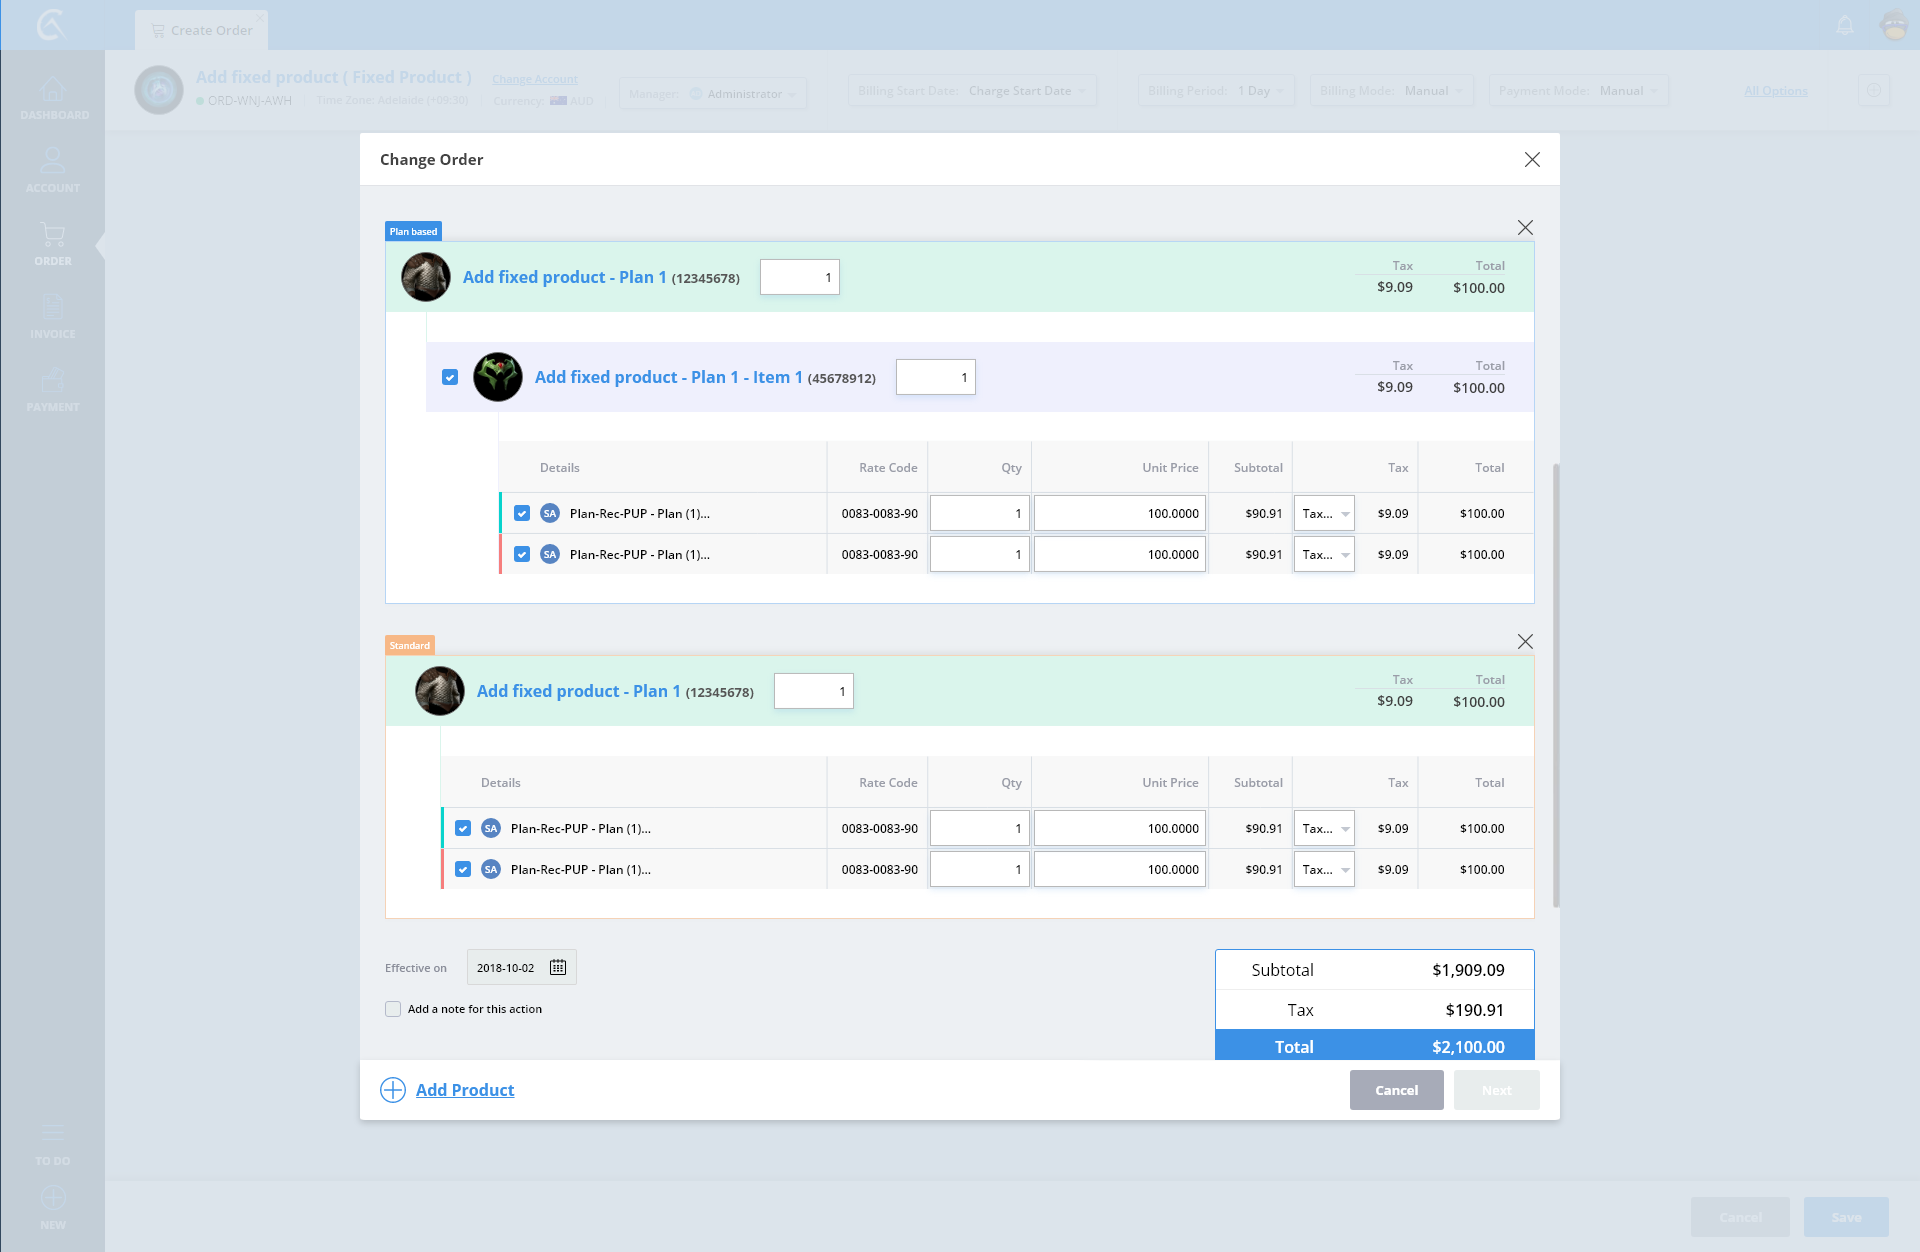Enable Add a note for this action
The width and height of the screenshot is (1920, 1252).
pyautogui.click(x=393, y=1009)
